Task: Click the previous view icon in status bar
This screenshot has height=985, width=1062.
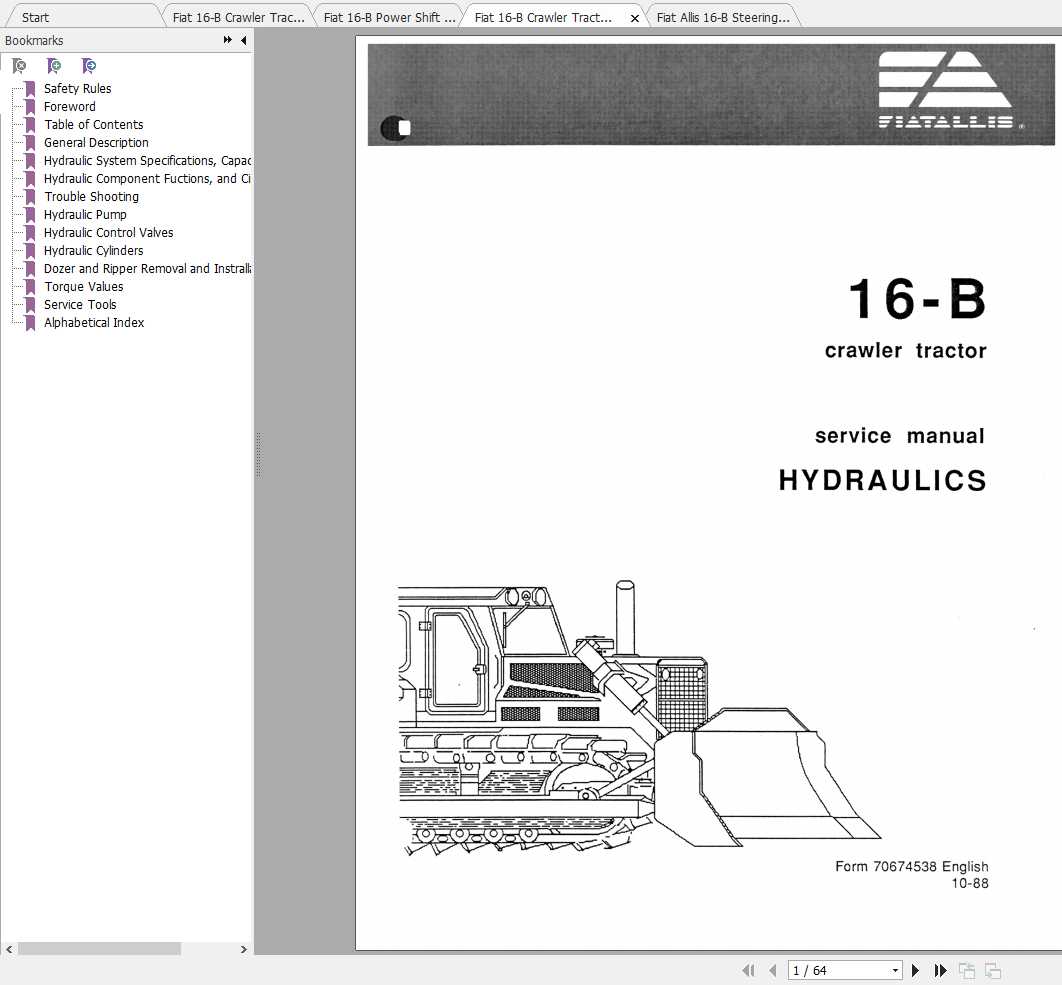Action: coord(967,970)
